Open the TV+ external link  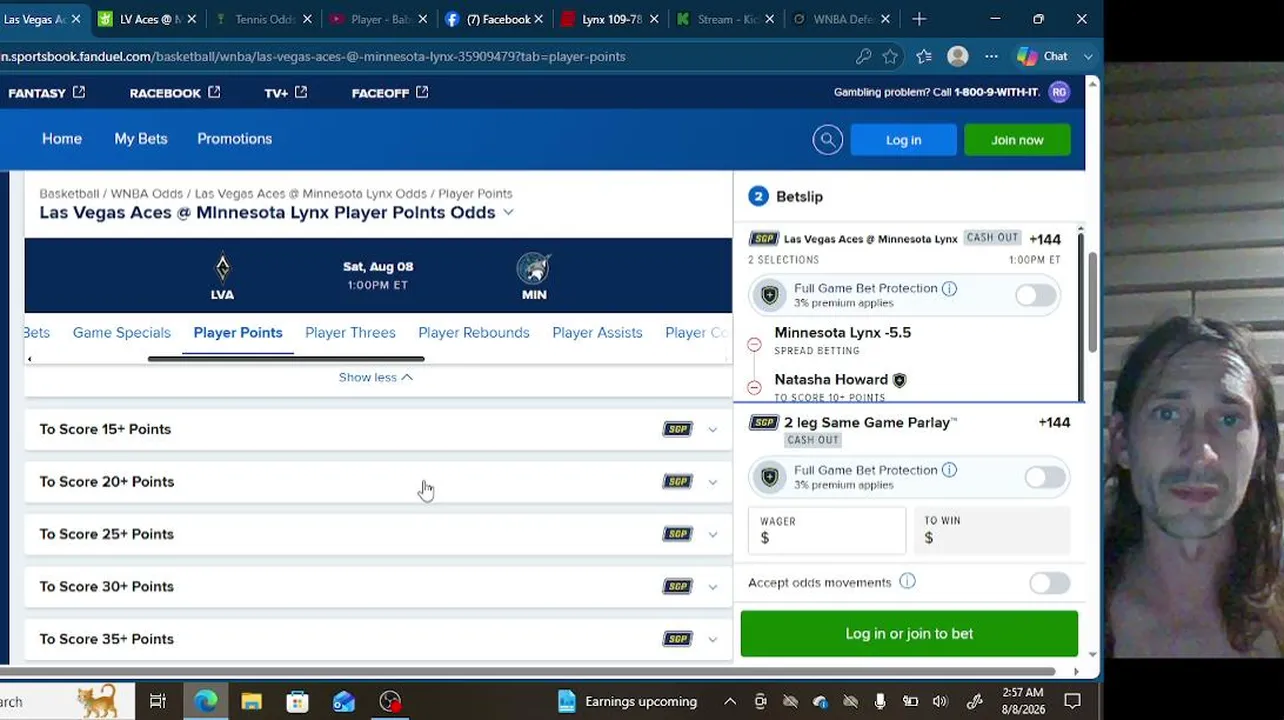coord(285,93)
